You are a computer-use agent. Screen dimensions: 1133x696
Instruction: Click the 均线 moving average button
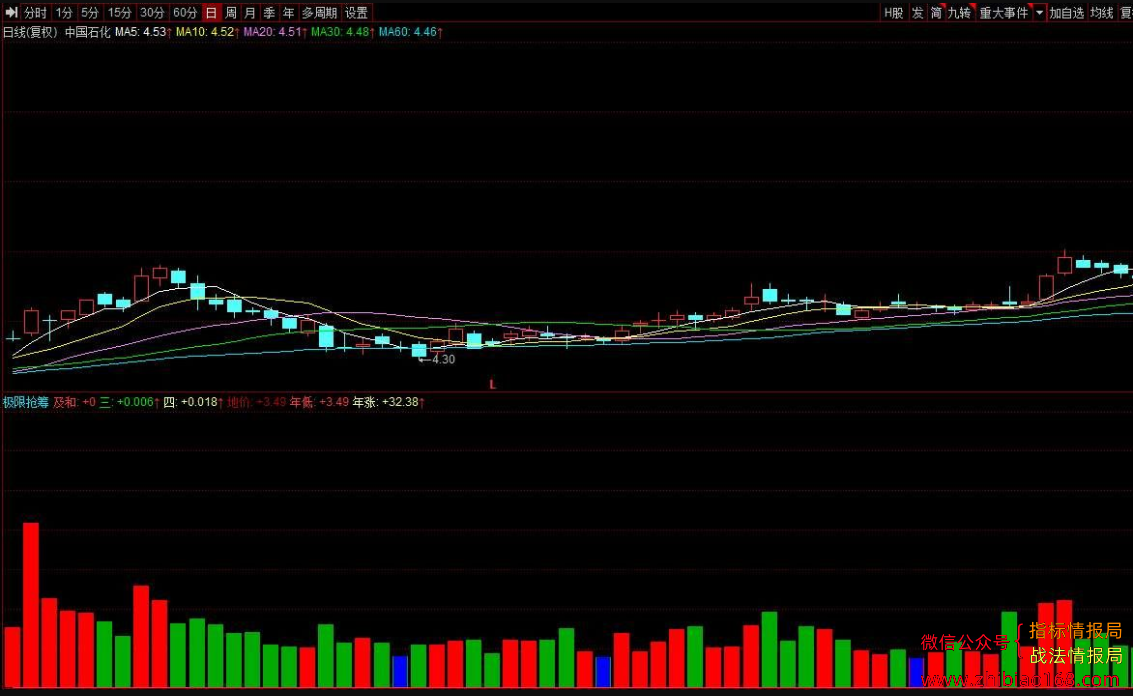(x=1102, y=12)
